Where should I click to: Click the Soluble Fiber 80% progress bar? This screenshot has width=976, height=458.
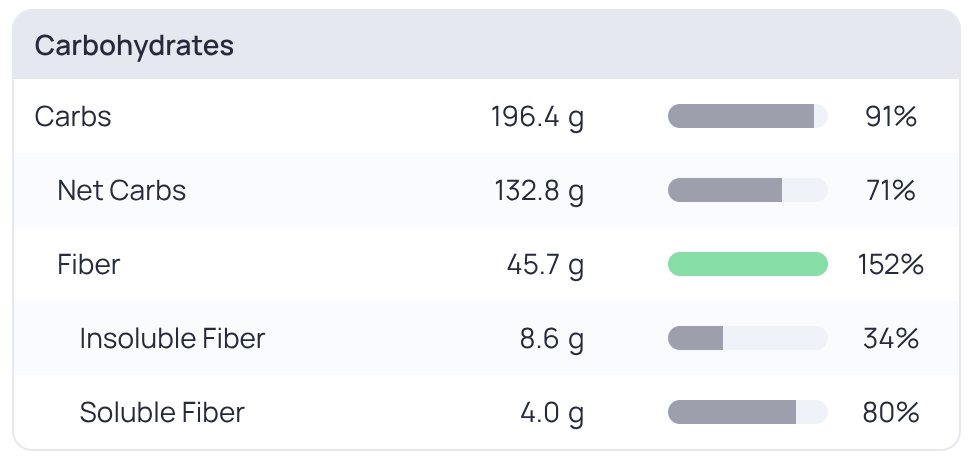[x=748, y=412]
